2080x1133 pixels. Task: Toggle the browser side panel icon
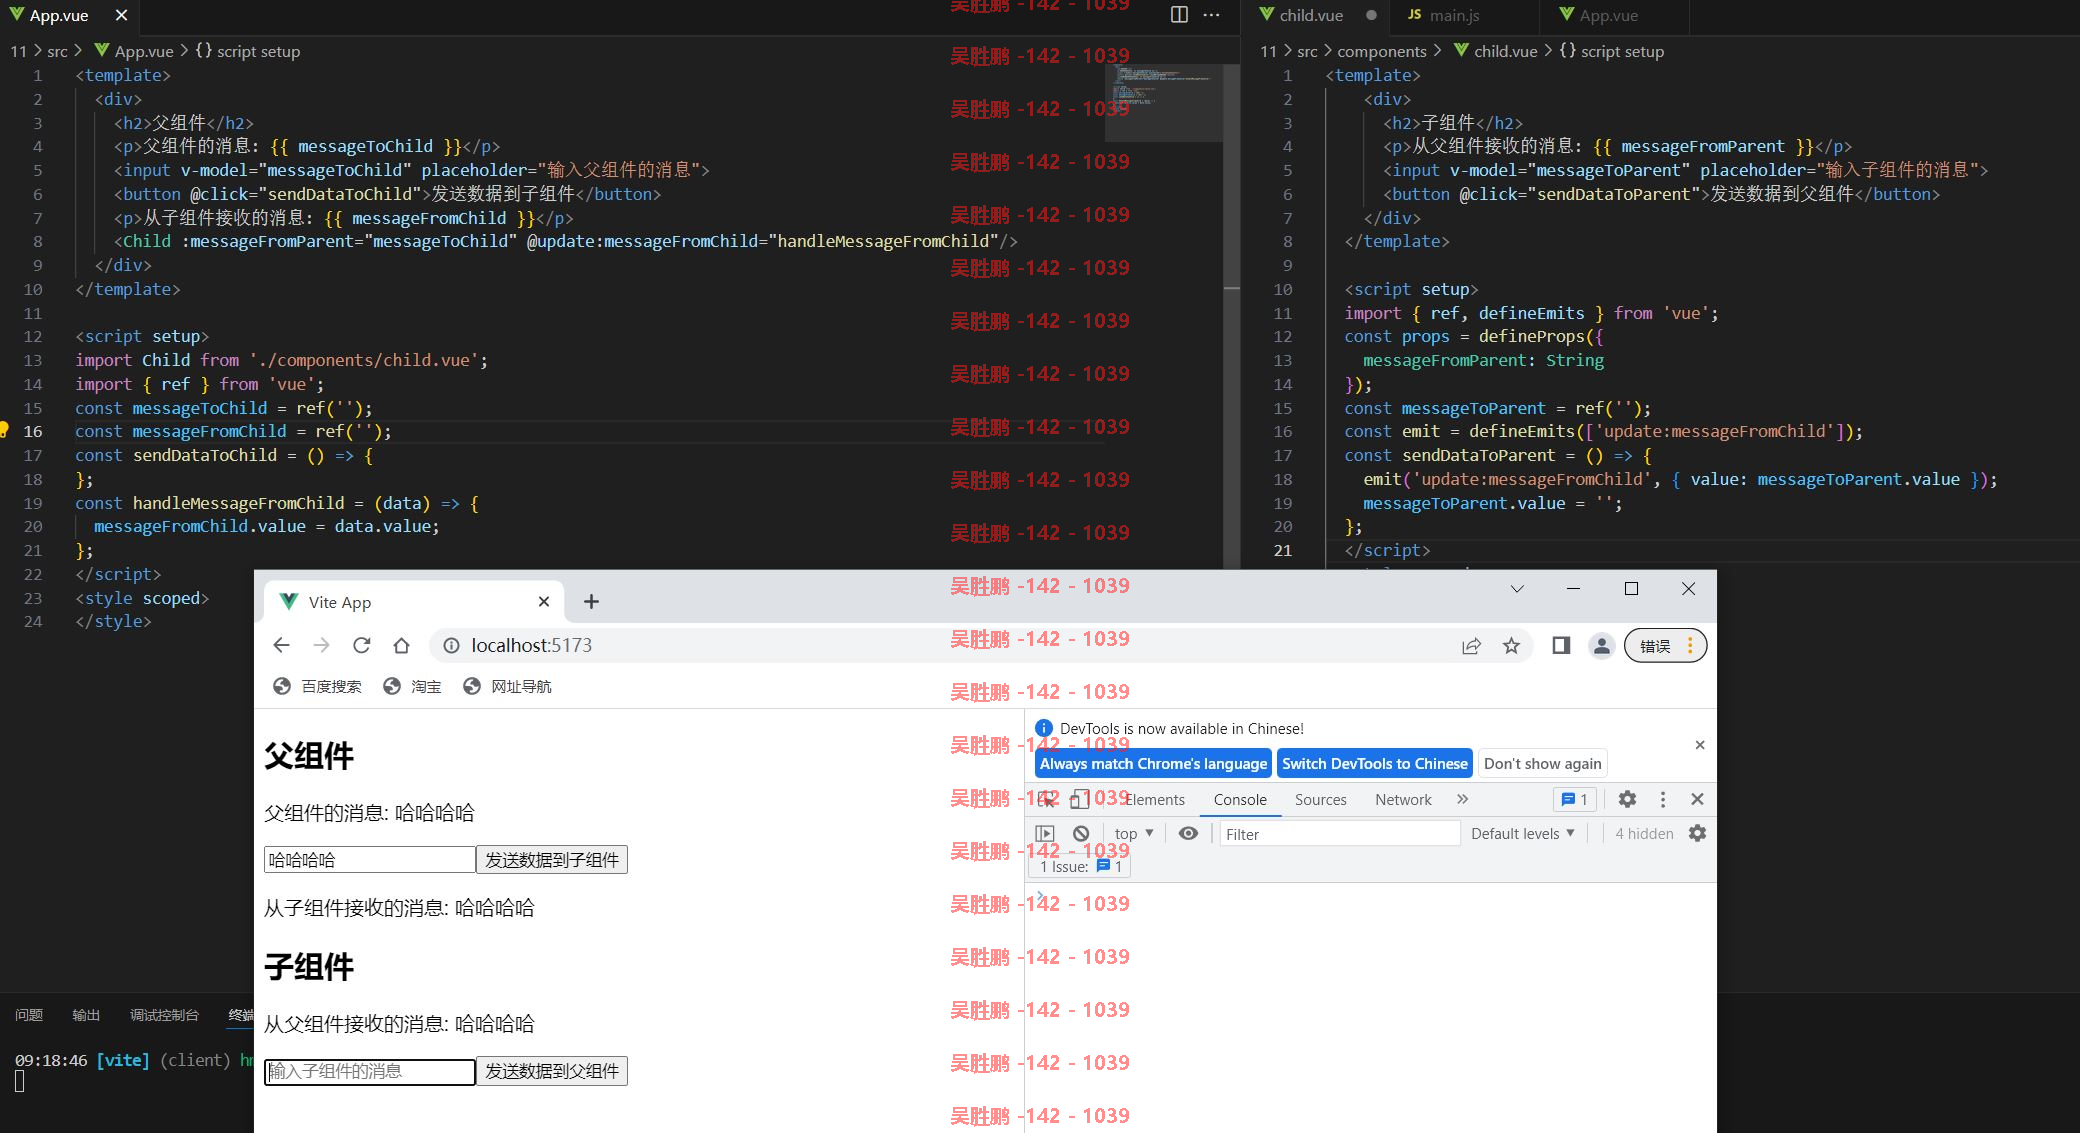pyautogui.click(x=1561, y=646)
